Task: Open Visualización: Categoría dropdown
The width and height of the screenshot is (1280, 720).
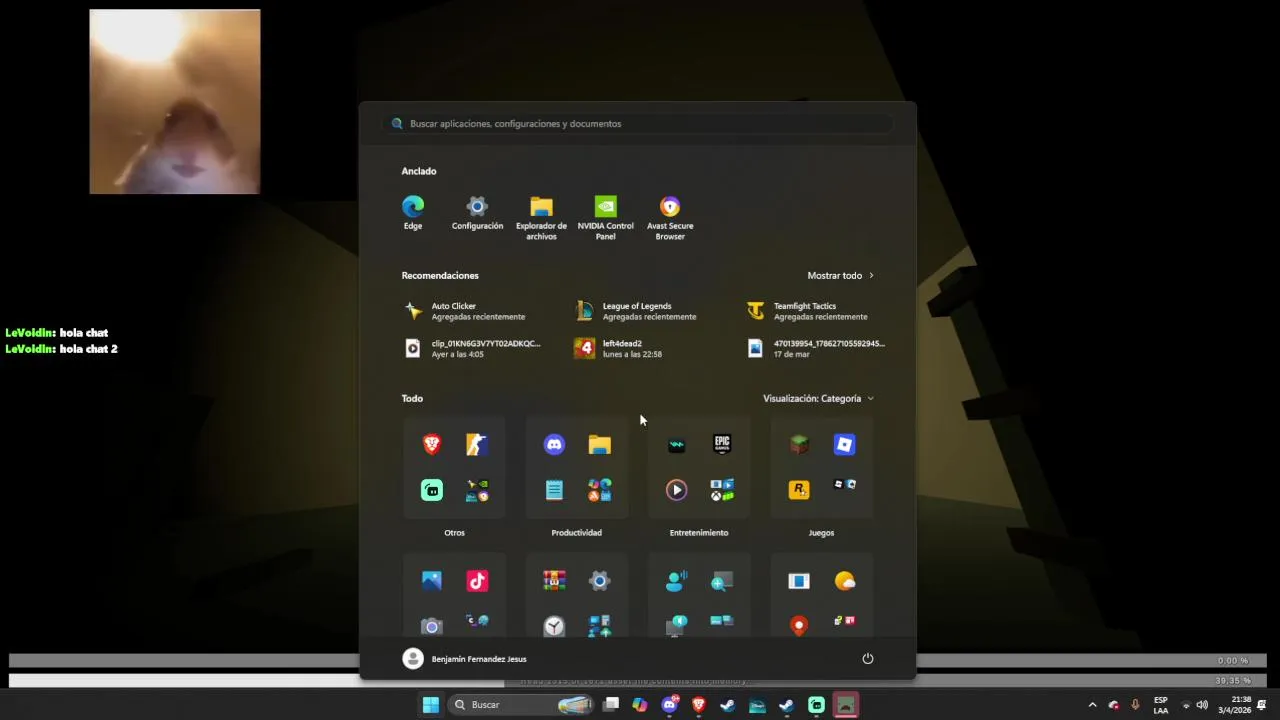Action: click(x=818, y=398)
